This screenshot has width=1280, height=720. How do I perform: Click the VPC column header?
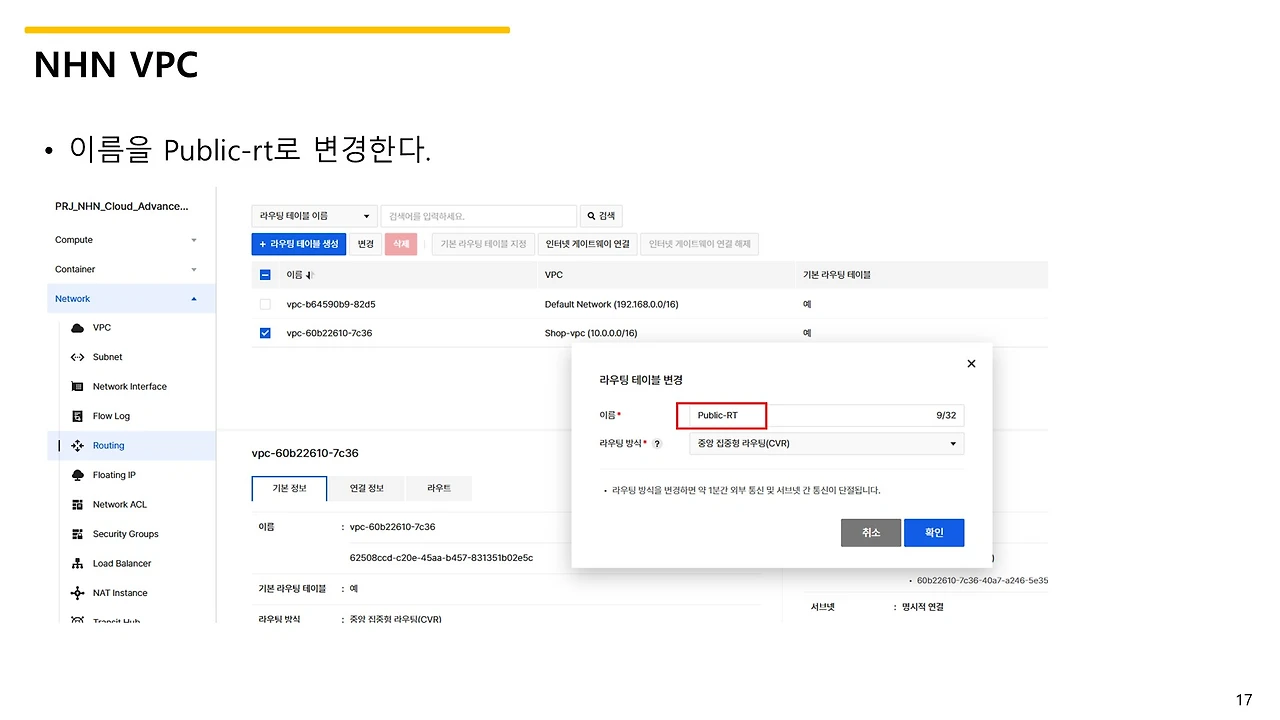point(554,275)
